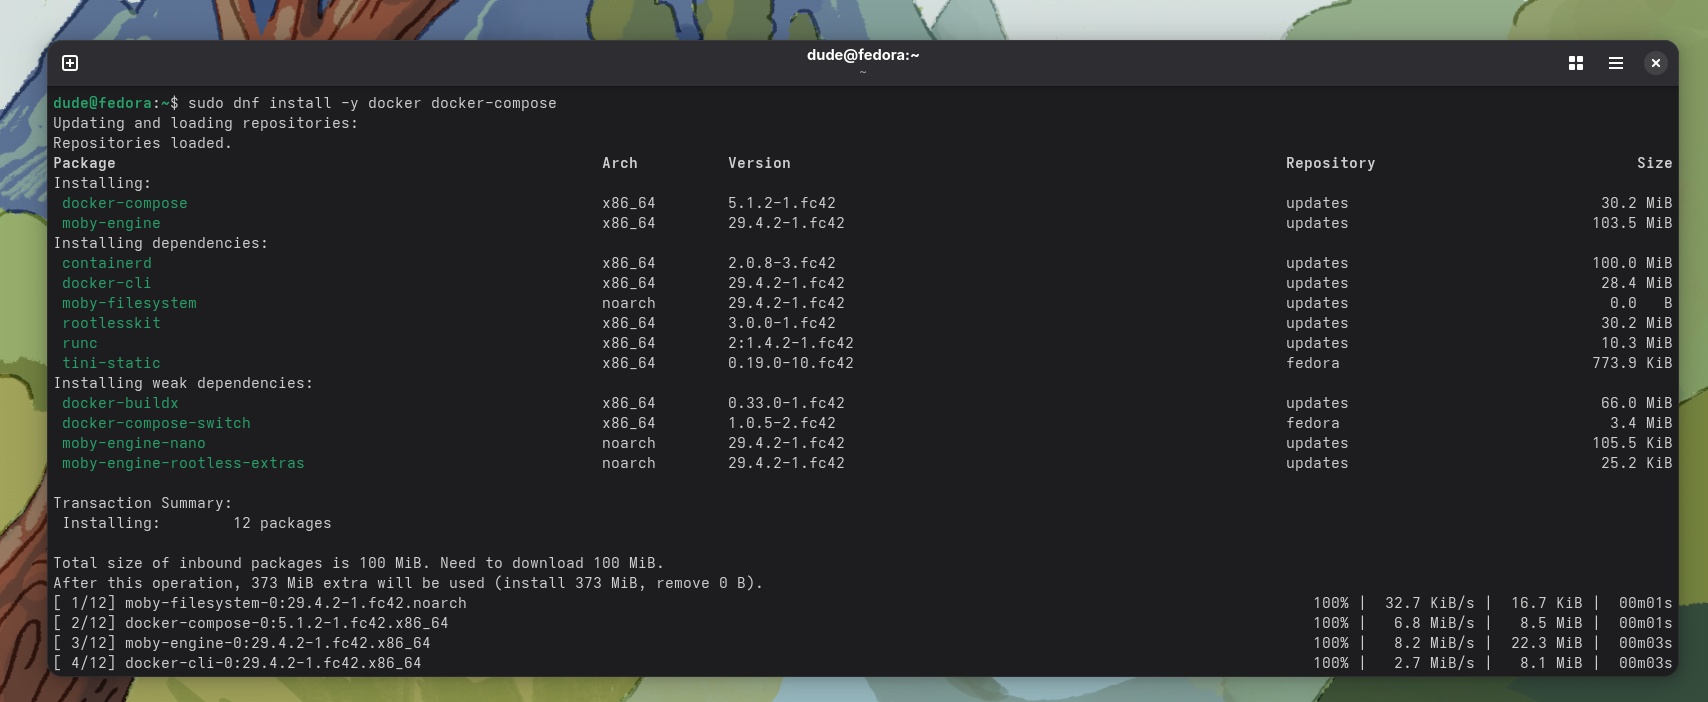Select the docker-compose package name

[x=125, y=203]
